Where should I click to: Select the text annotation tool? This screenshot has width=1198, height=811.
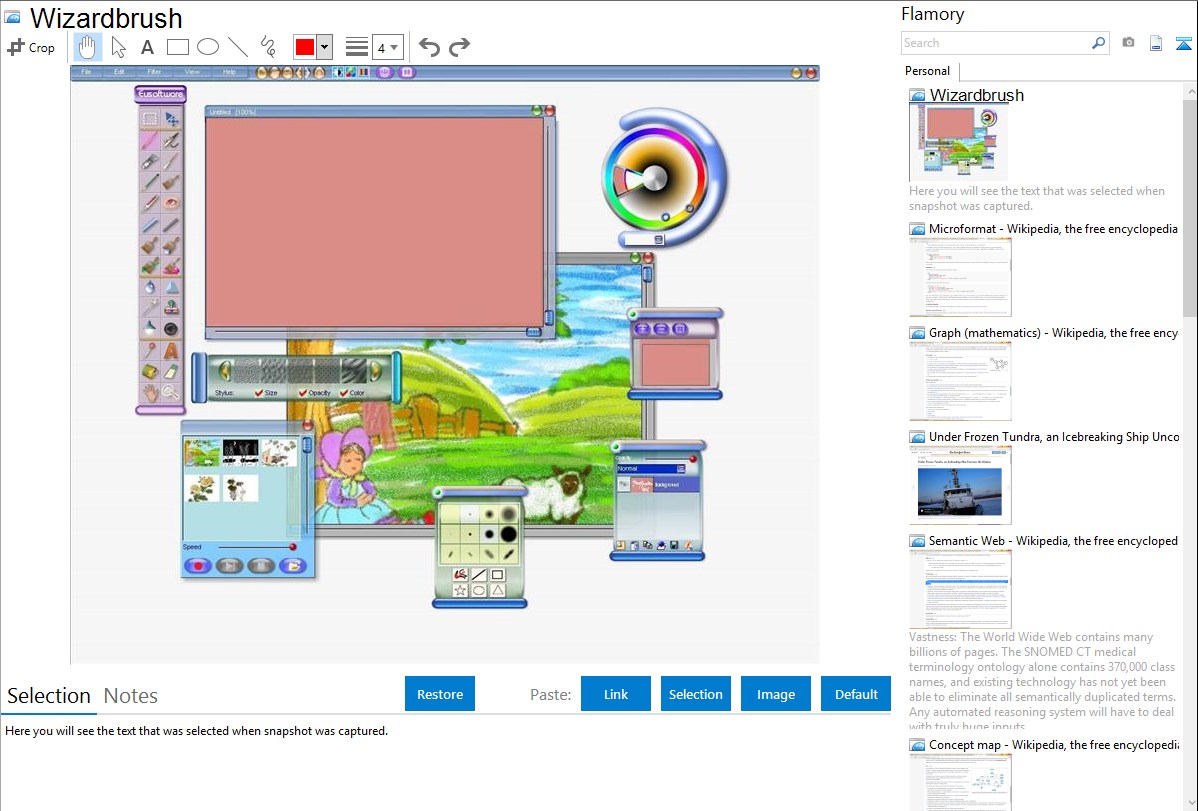point(147,47)
